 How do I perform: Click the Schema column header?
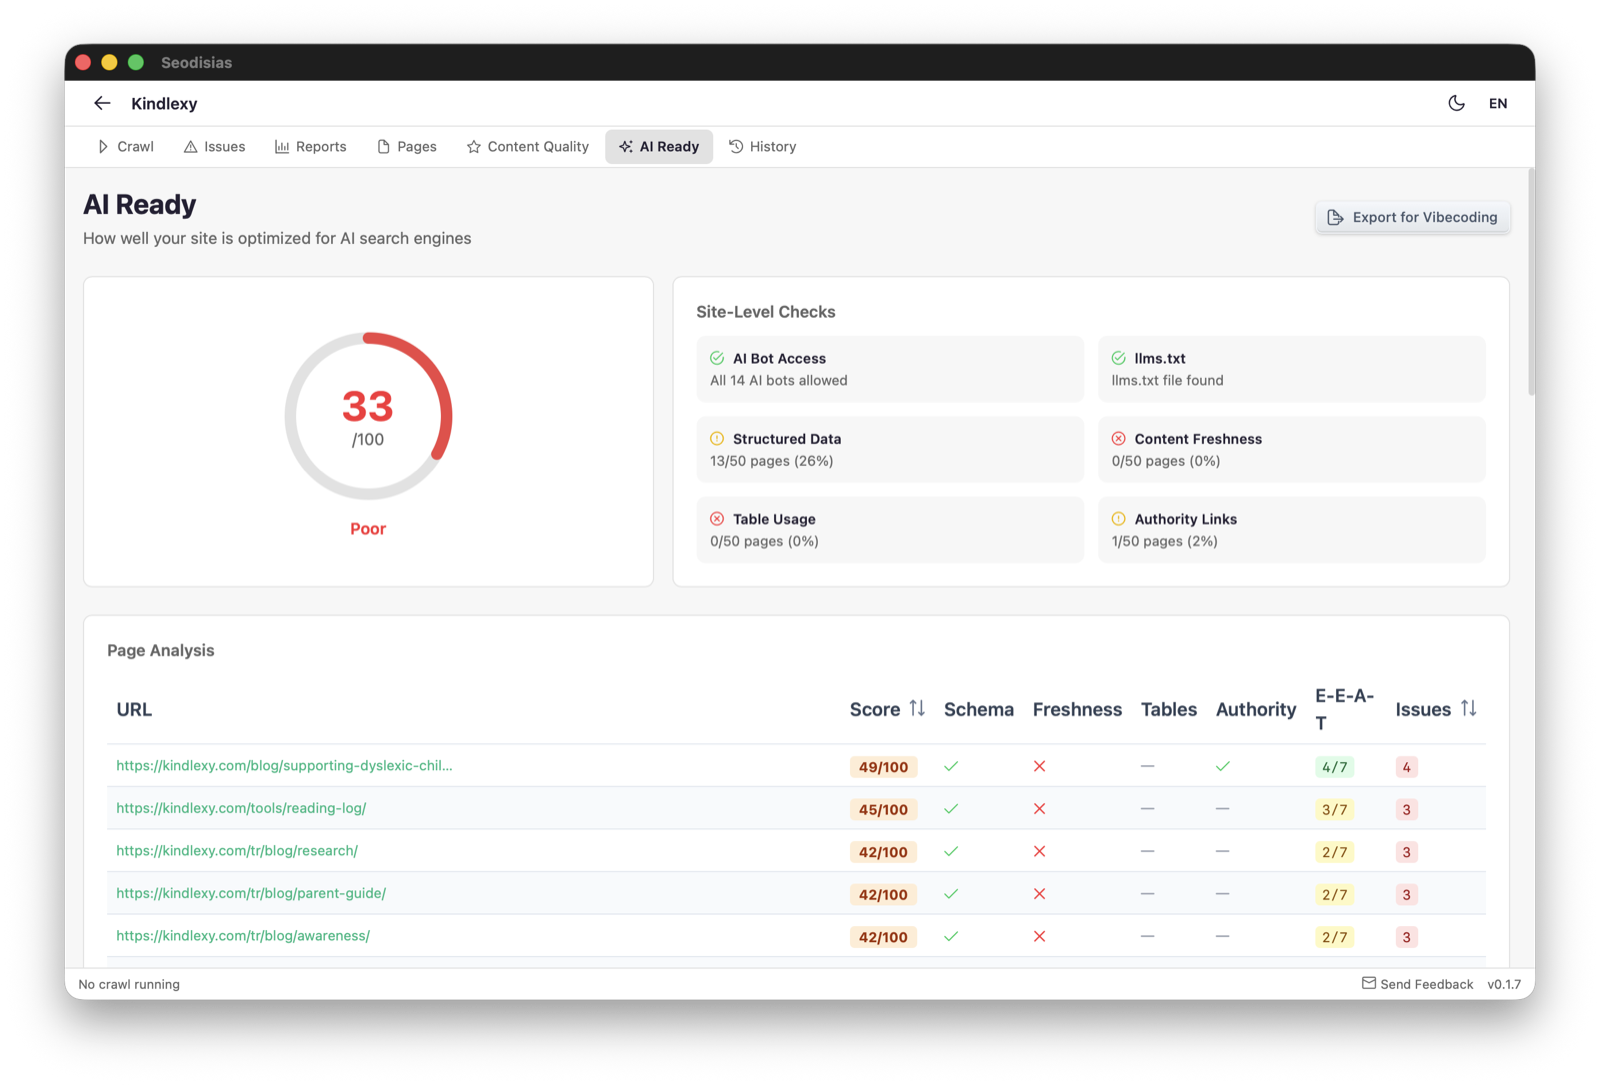pyautogui.click(x=978, y=709)
